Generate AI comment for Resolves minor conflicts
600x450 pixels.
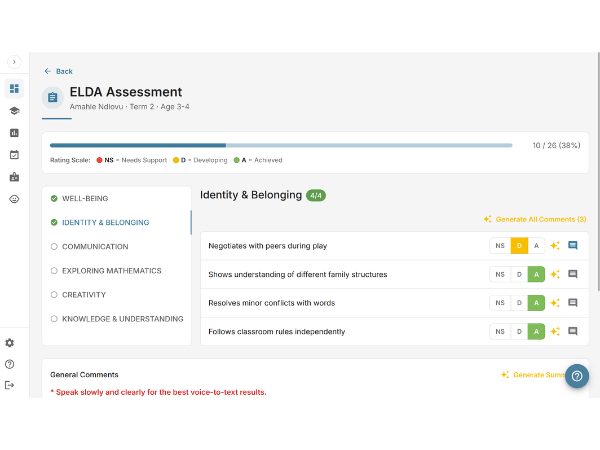555,303
